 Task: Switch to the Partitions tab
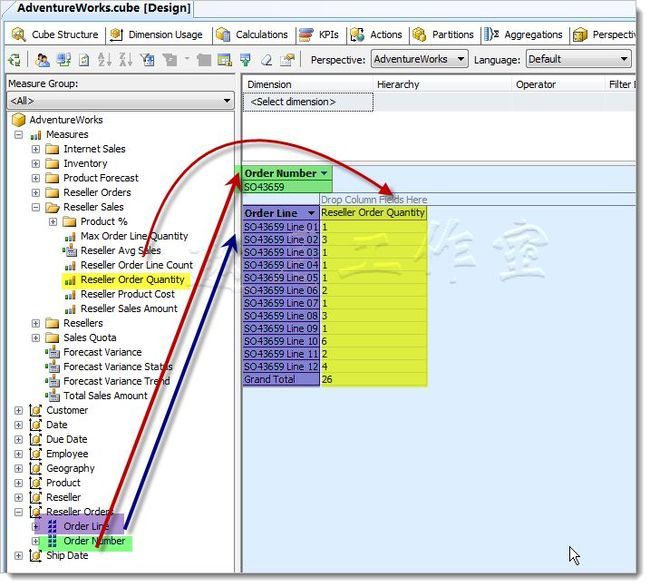[444, 35]
